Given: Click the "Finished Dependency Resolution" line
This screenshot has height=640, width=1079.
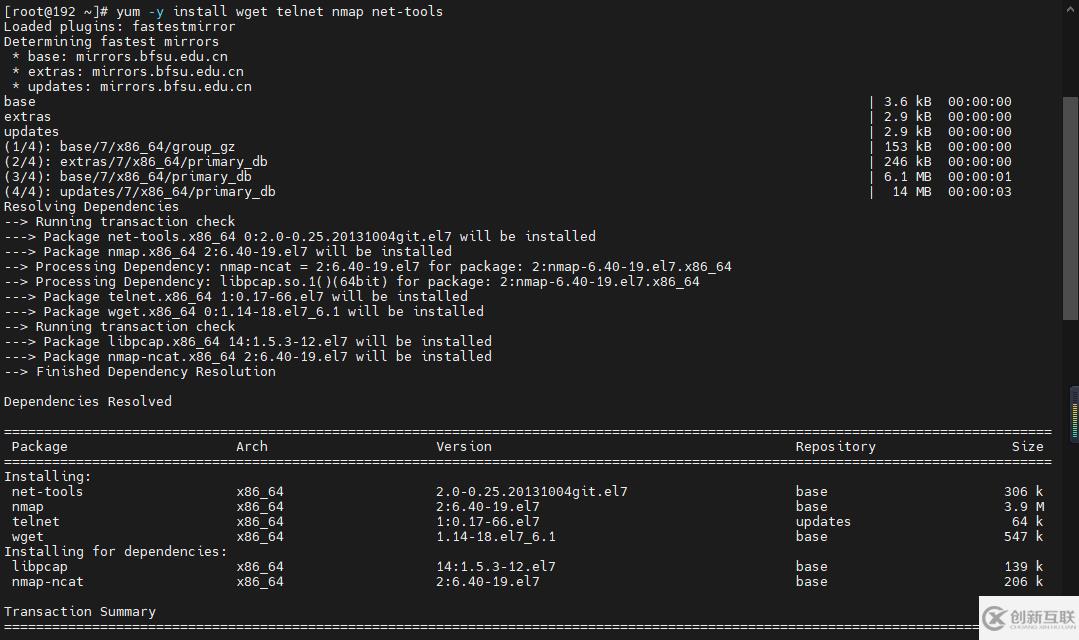Looking at the screenshot, I should pos(140,372).
